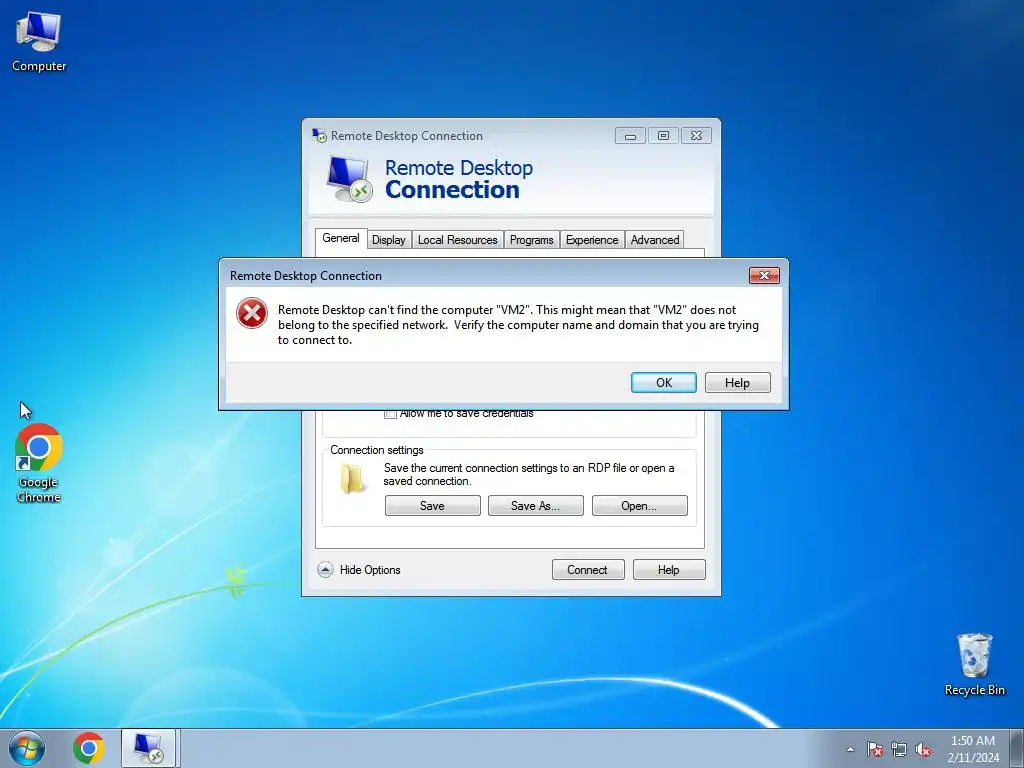Show hidden system tray icons
The width and height of the screenshot is (1024, 768).
(x=850, y=749)
